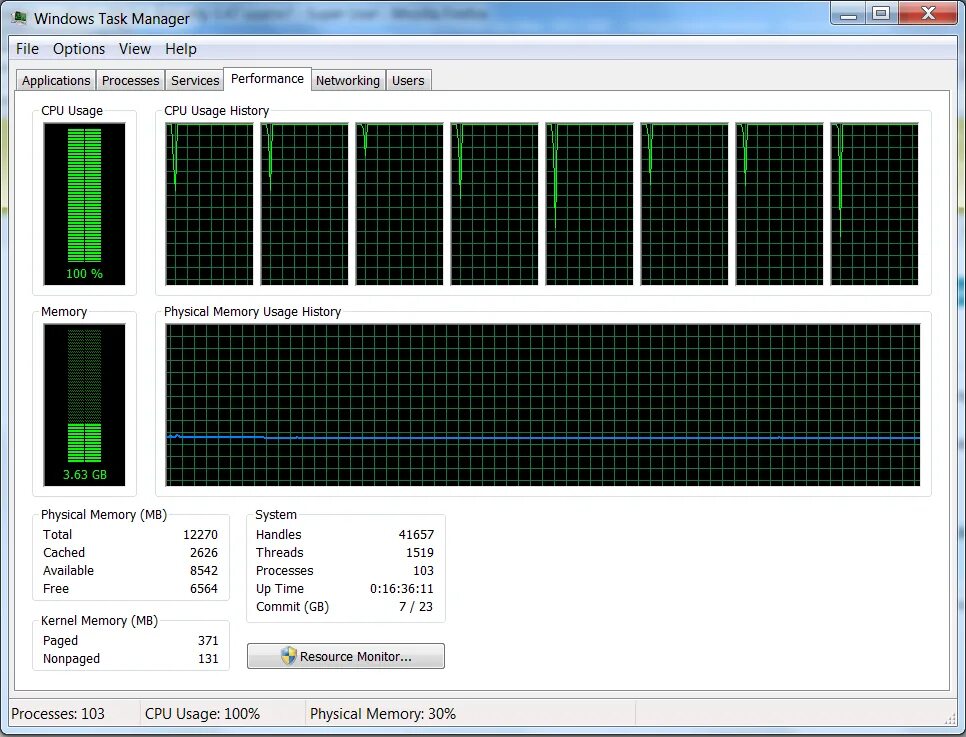Open the View menu
The width and height of the screenshot is (966, 737).
coord(135,49)
